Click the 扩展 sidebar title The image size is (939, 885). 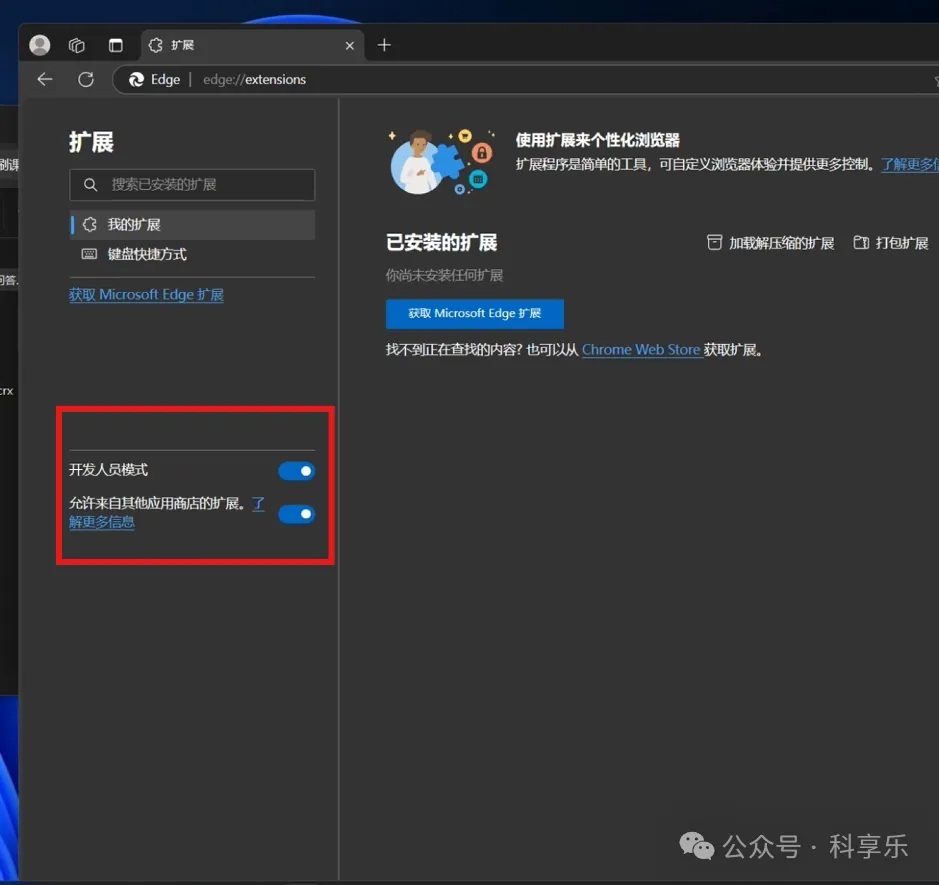tap(91, 143)
